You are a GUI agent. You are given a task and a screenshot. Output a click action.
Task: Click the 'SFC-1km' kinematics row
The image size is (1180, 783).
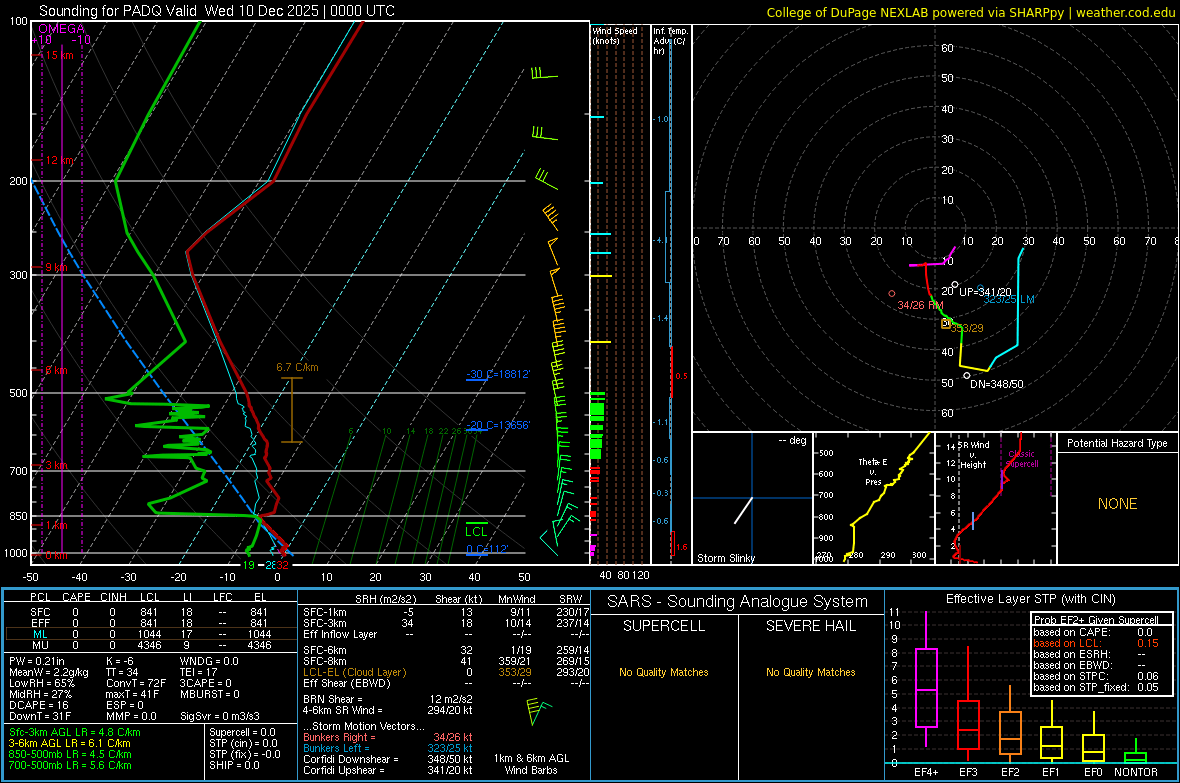(x=446, y=612)
